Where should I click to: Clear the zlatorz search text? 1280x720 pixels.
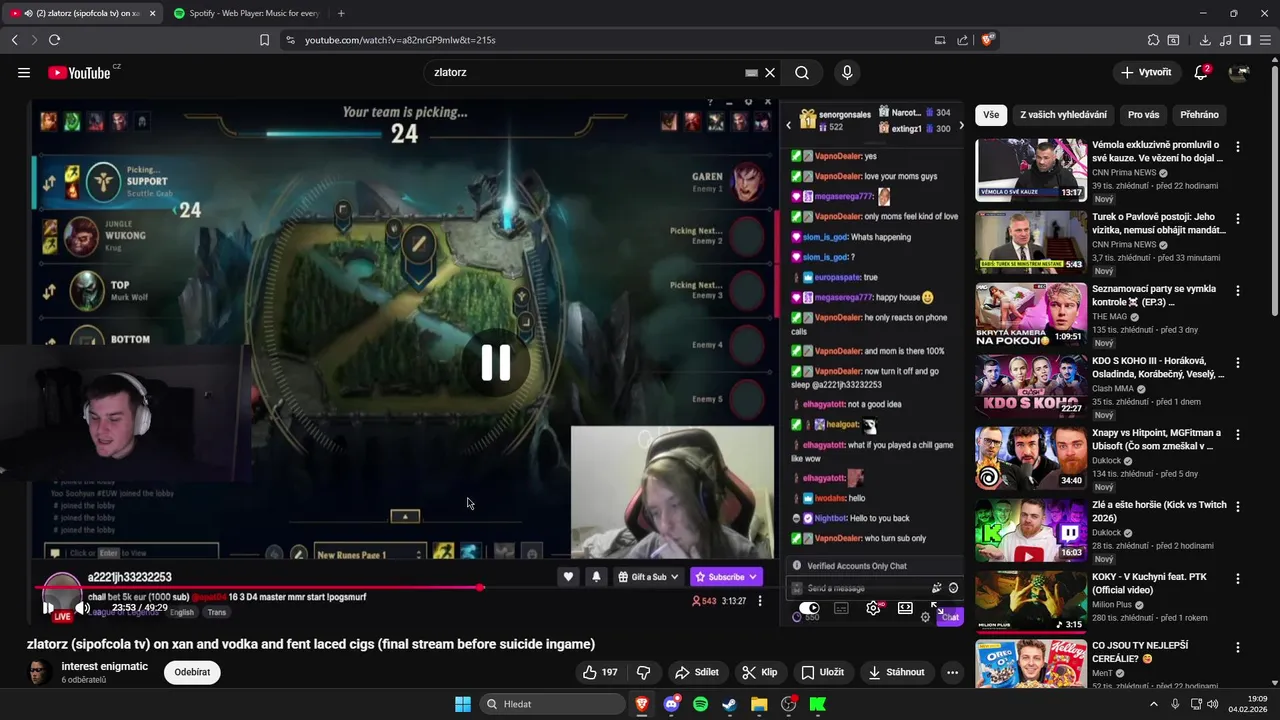coord(770,73)
